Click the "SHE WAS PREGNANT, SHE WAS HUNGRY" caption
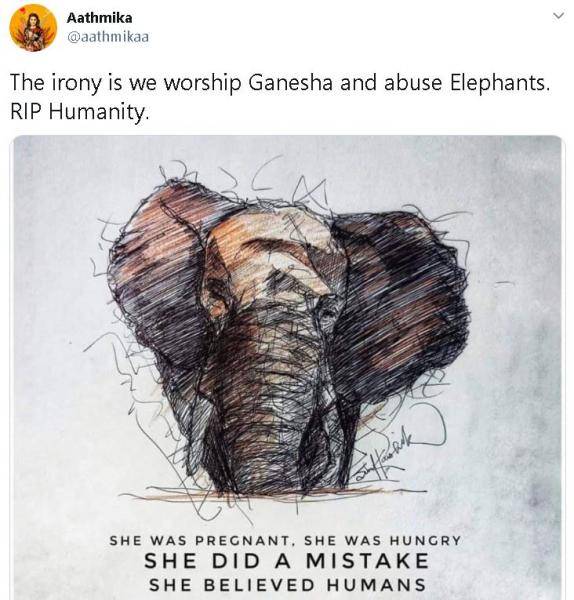This screenshot has height=600, width=574. (285, 541)
